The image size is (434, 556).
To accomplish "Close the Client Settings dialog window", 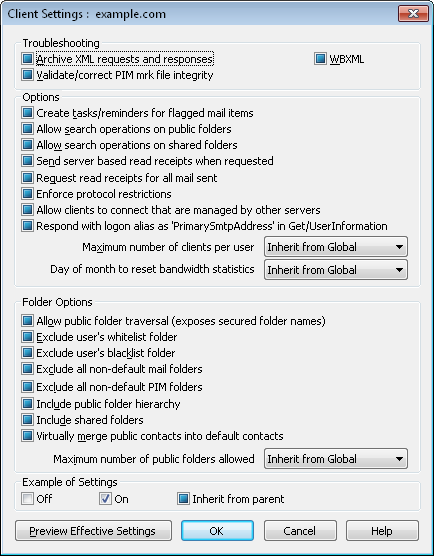I will tap(413, 14).
